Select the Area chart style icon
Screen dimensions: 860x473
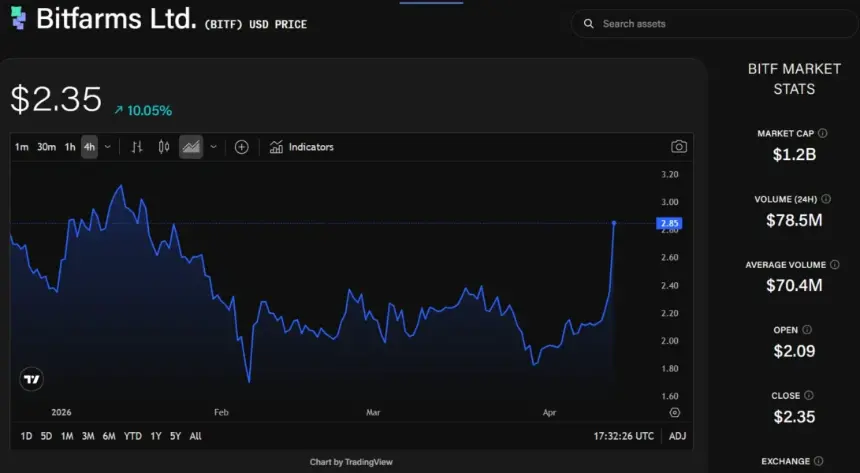tap(191, 147)
